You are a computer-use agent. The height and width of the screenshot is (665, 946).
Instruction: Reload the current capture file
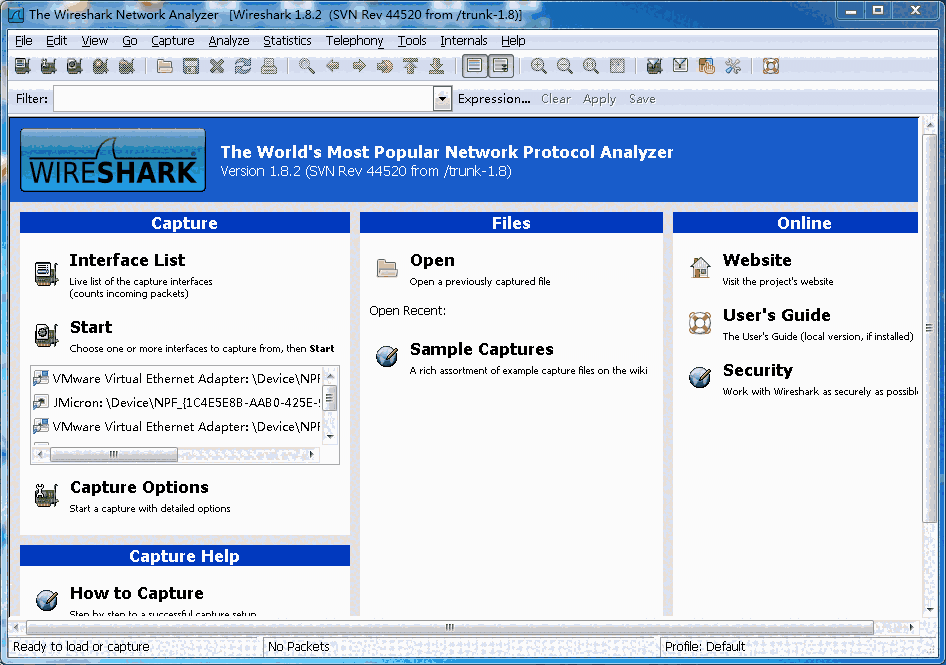point(242,66)
